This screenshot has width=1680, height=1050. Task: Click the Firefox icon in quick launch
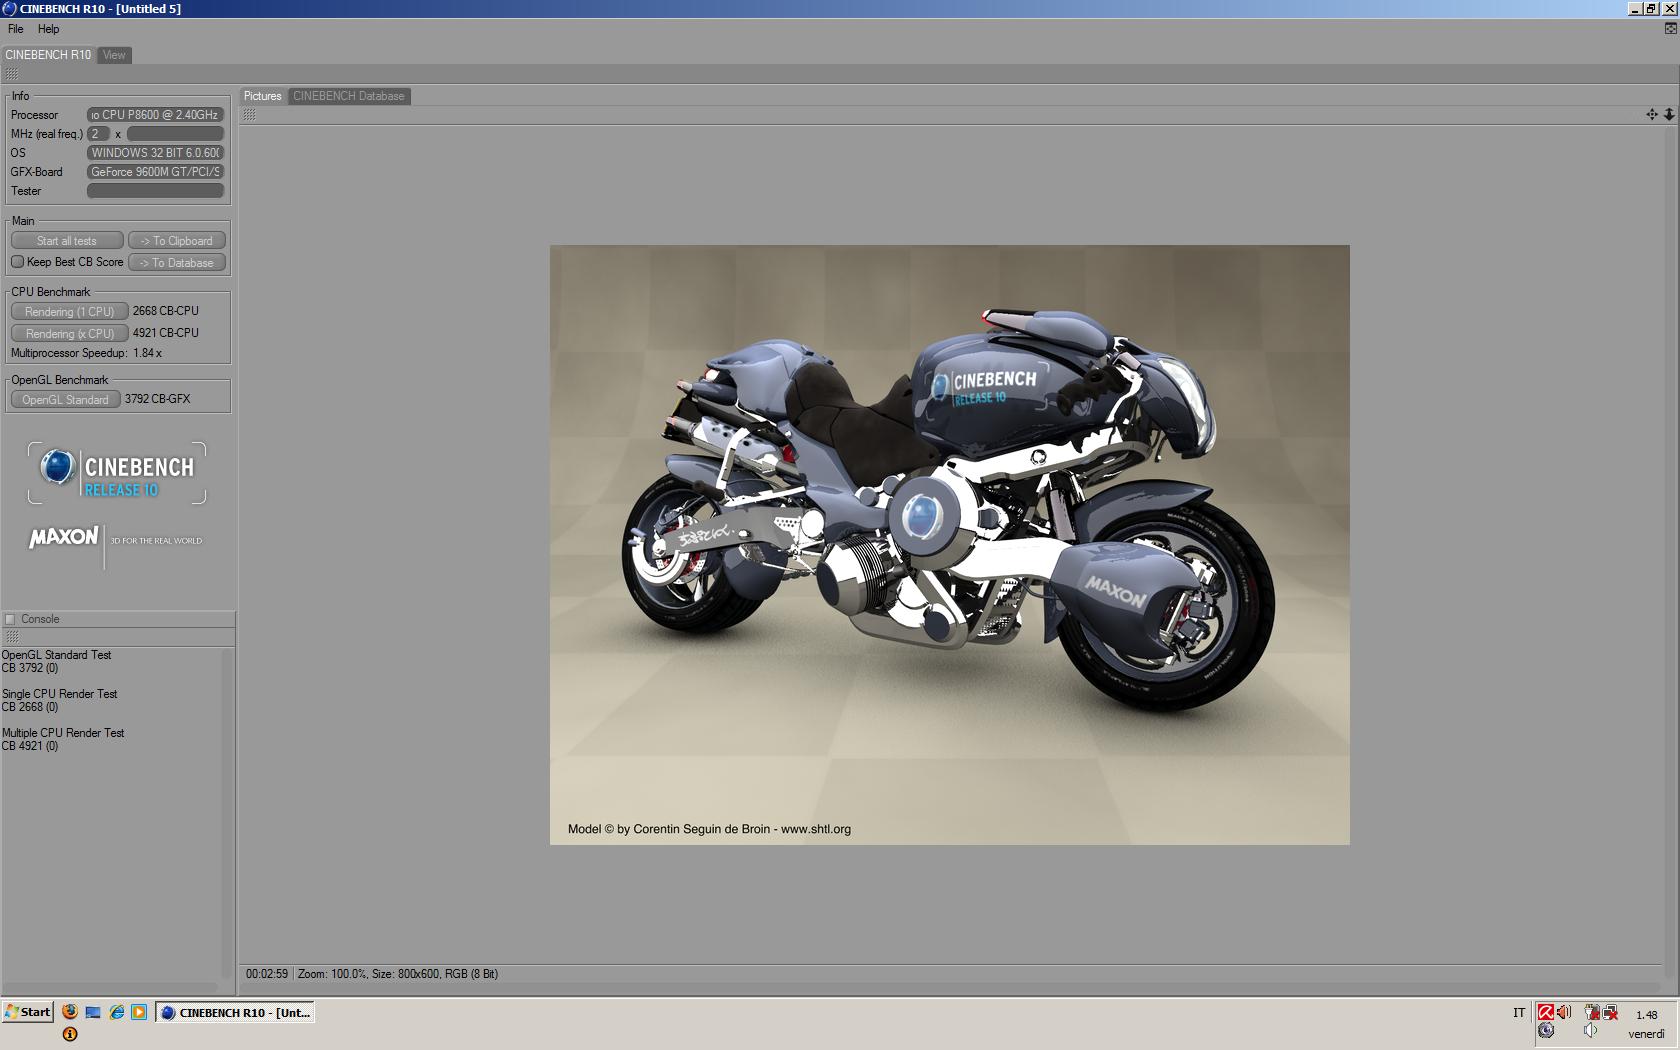coord(69,1012)
